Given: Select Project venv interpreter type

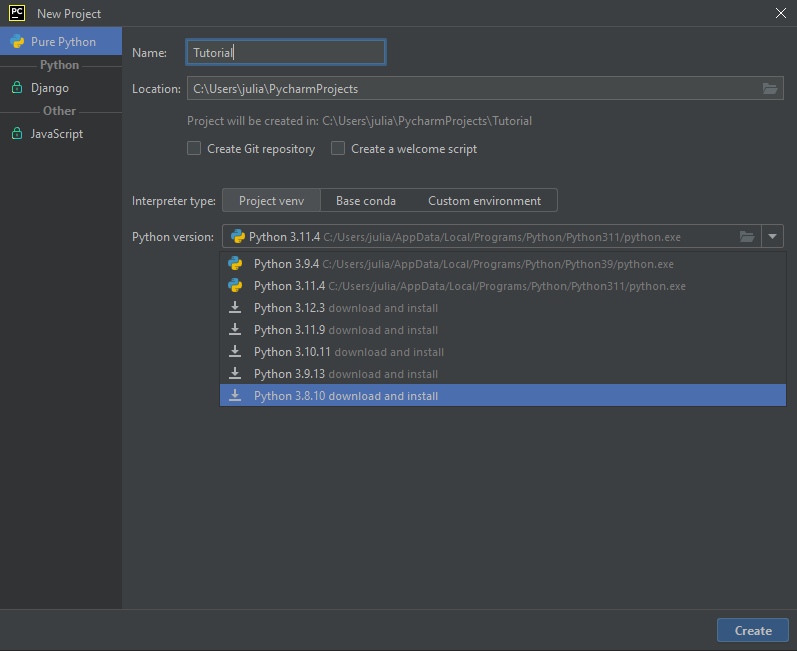Looking at the screenshot, I should [x=271, y=200].
